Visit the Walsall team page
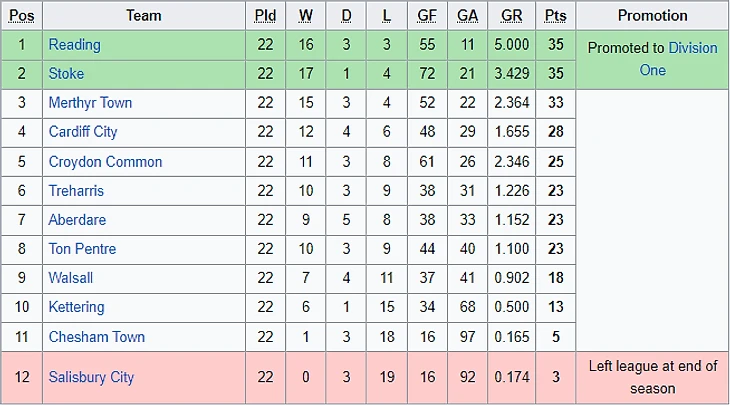The height and width of the screenshot is (405, 730). (71, 278)
